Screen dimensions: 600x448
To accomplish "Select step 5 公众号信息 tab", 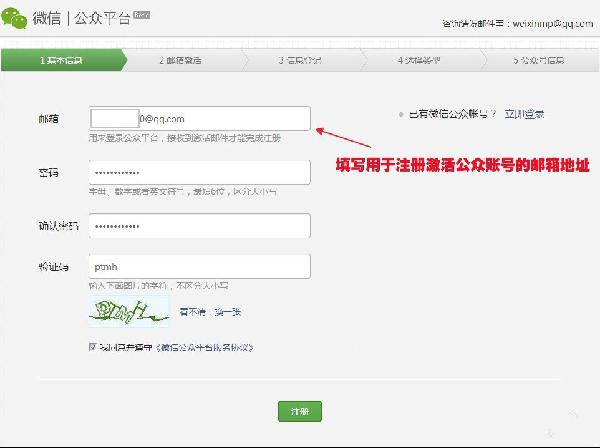I will click(x=540, y=60).
